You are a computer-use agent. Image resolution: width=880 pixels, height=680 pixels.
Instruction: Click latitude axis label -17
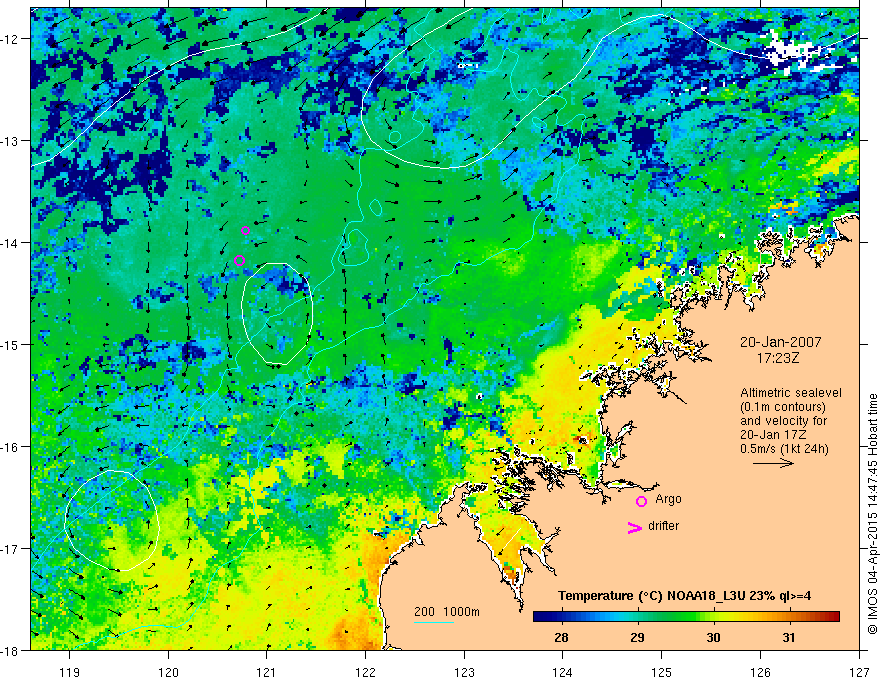(10, 548)
